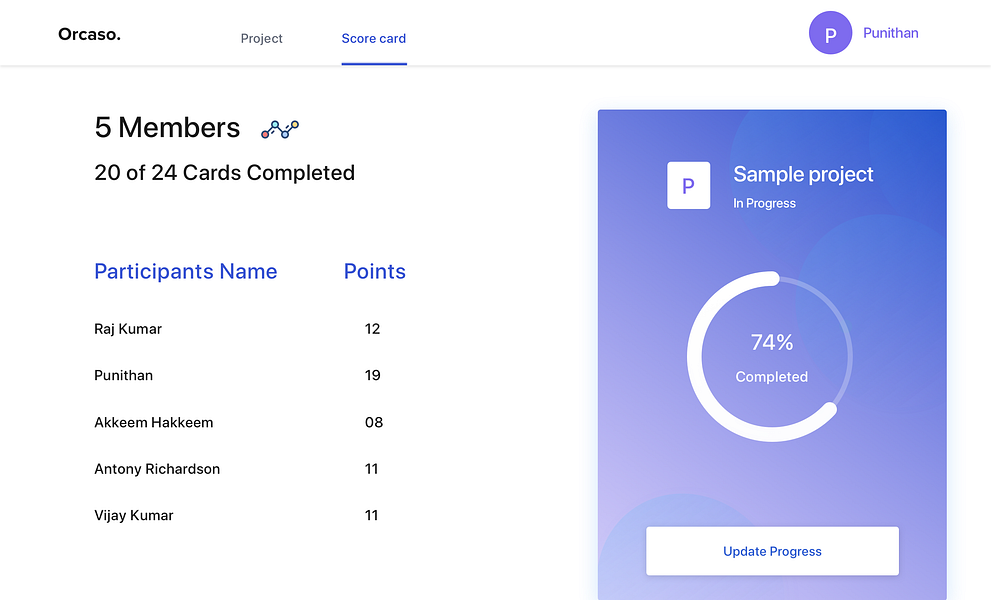Click the line graph icon beside Members
The height and width of the screenshot is (600, 991).
(x=280, y=129)
